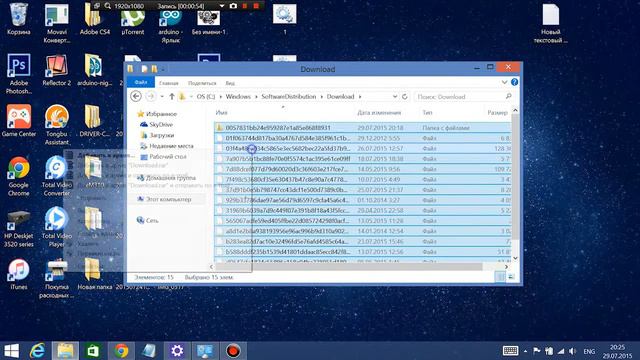
Task: Open Explorer help with the question mark
Action: coord(515,82)
